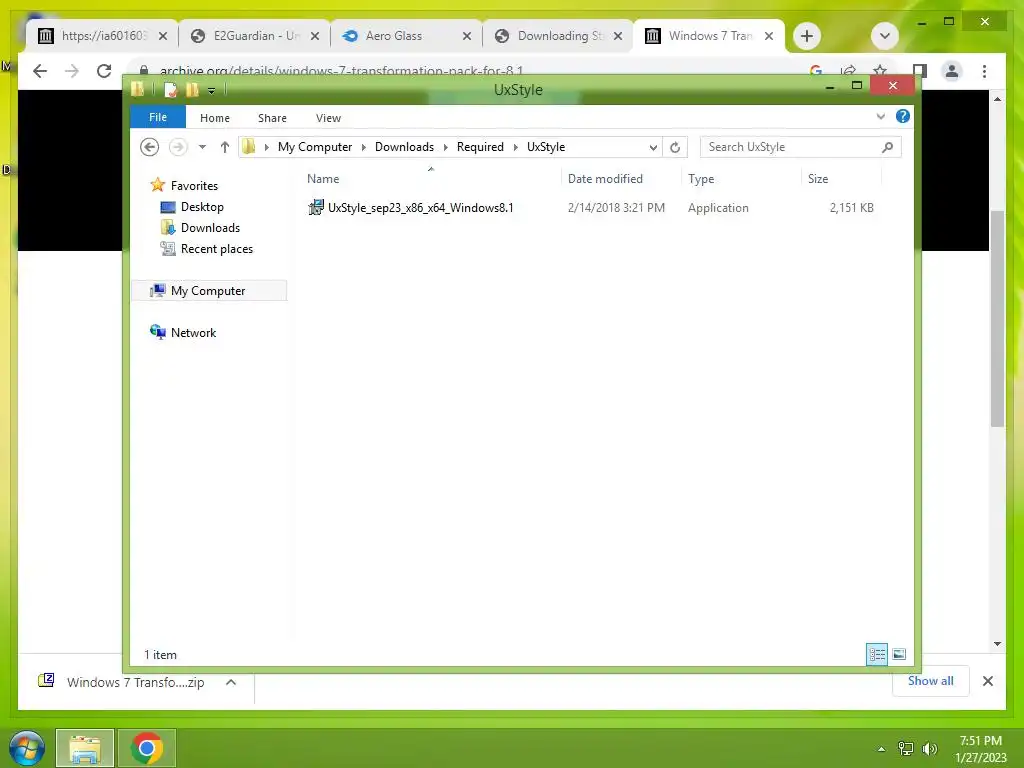Click the Properties quick access toolbar icon
The width and height of the screenshot is (1024, 768).
coord(170,90)
